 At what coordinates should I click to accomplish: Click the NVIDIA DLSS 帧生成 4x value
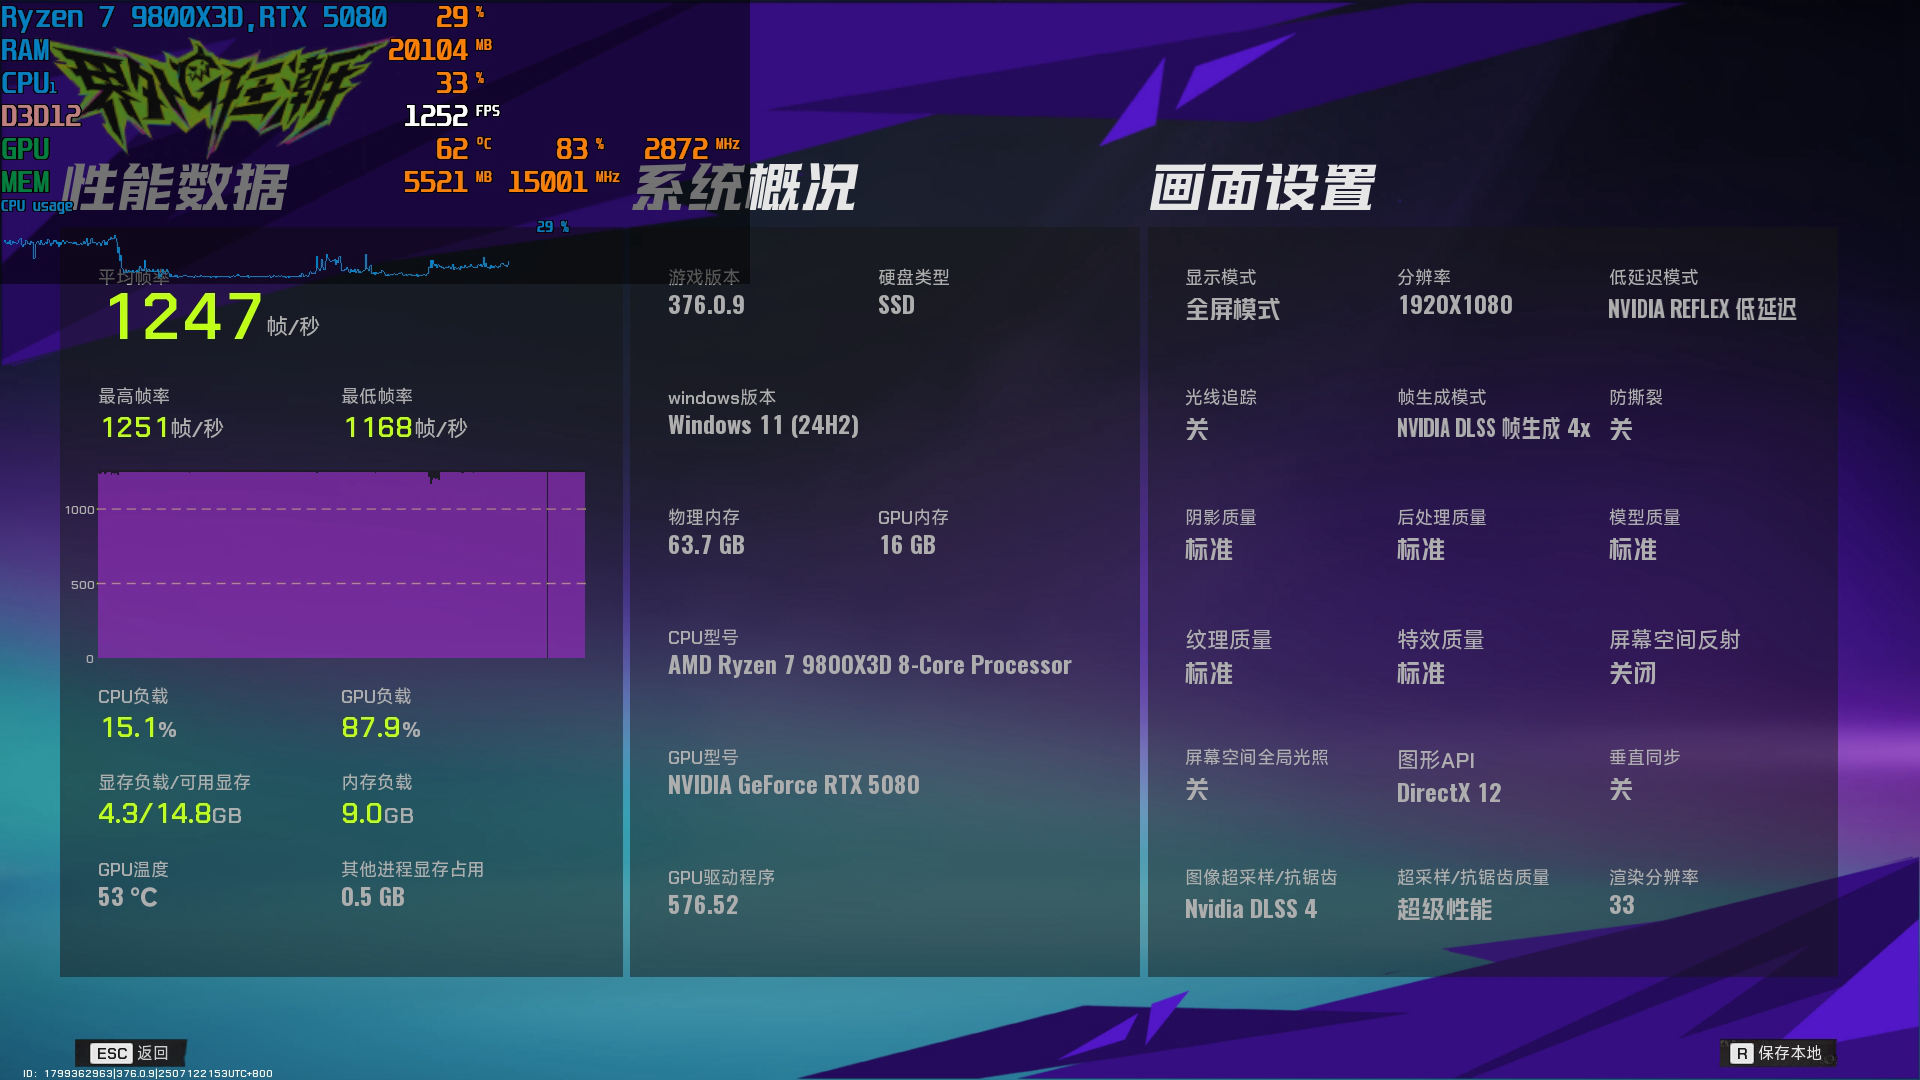click(x=1492, y=429)
